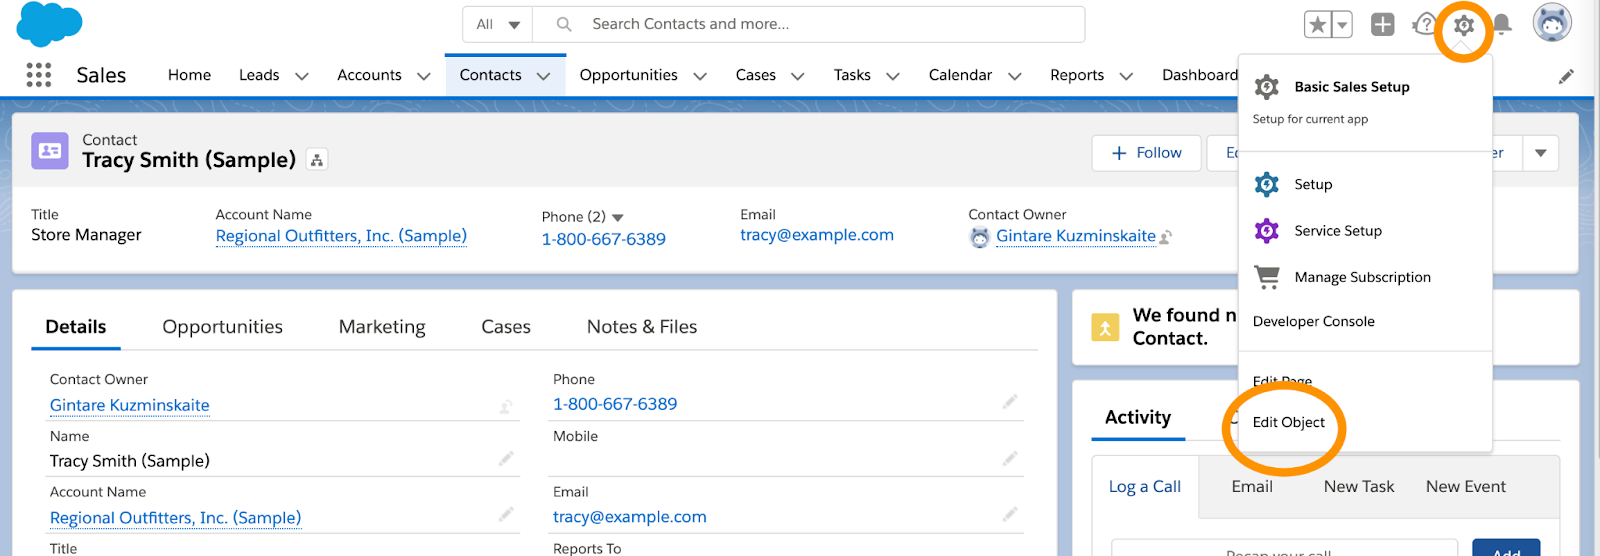Open the user profile avatar
1600x556 pixels.
pyautogui.click(x=1552, y=23)
